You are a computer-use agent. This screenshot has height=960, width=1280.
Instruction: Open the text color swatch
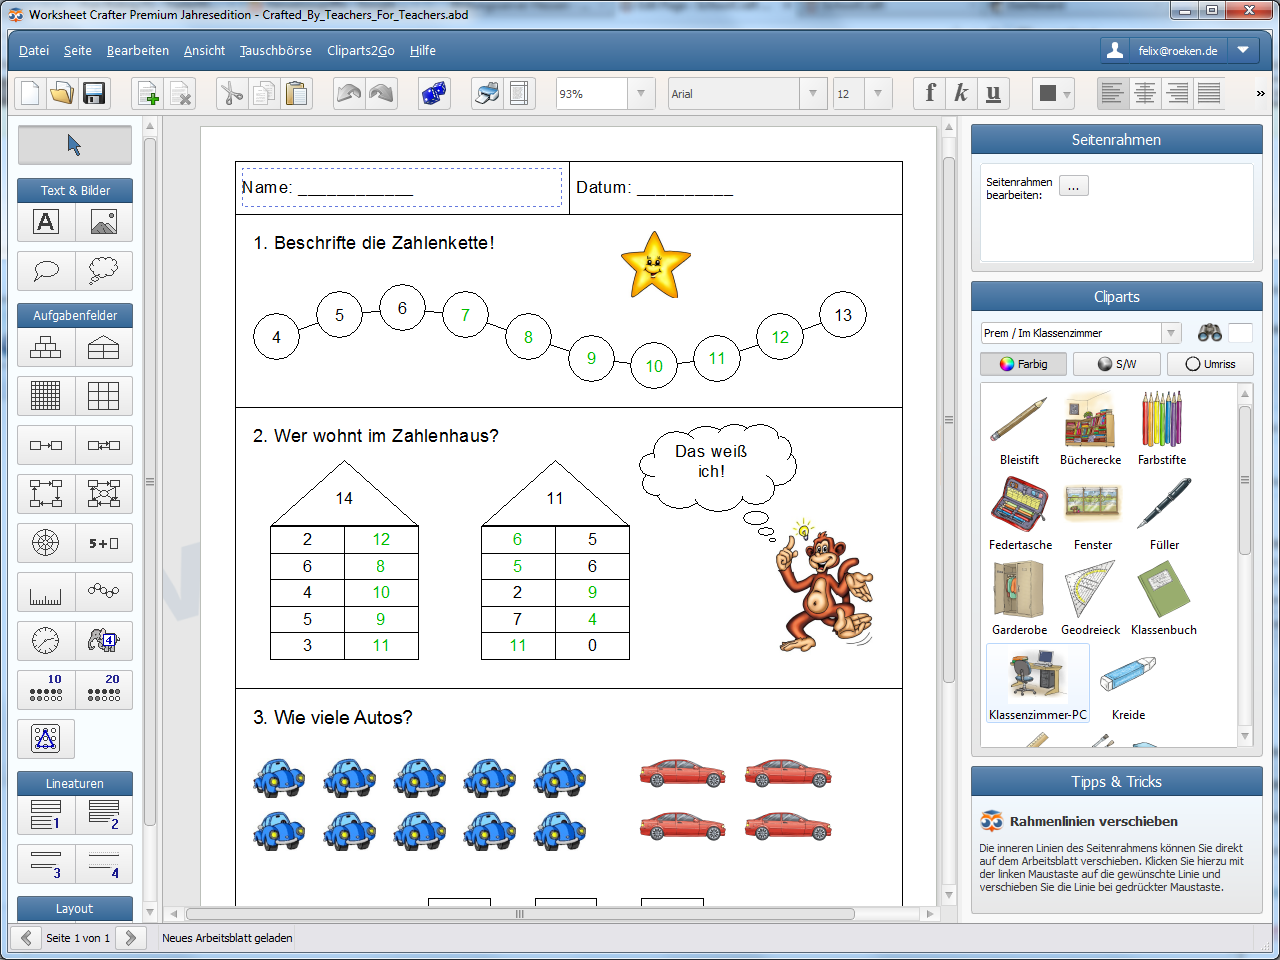click(x=1054, y=94)
